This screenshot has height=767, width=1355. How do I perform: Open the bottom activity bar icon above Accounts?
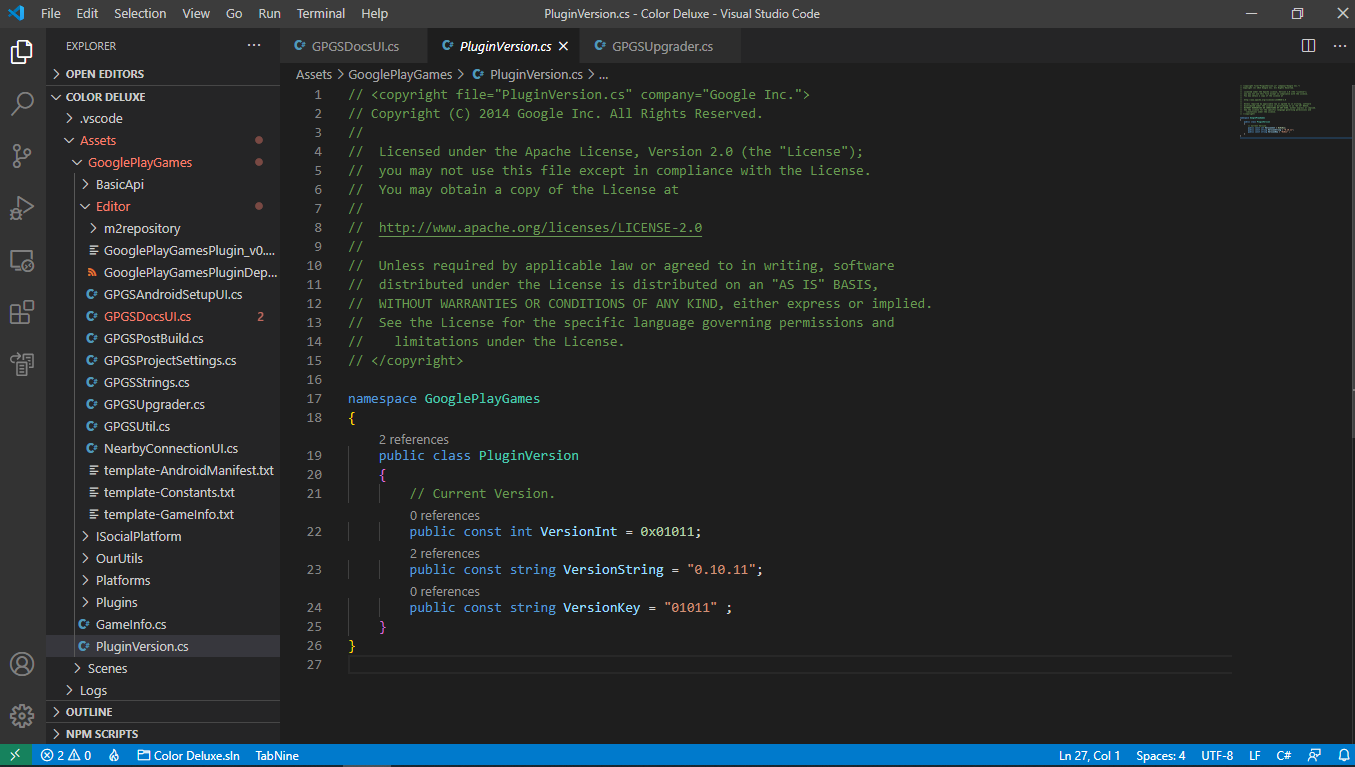click(22, 364)
